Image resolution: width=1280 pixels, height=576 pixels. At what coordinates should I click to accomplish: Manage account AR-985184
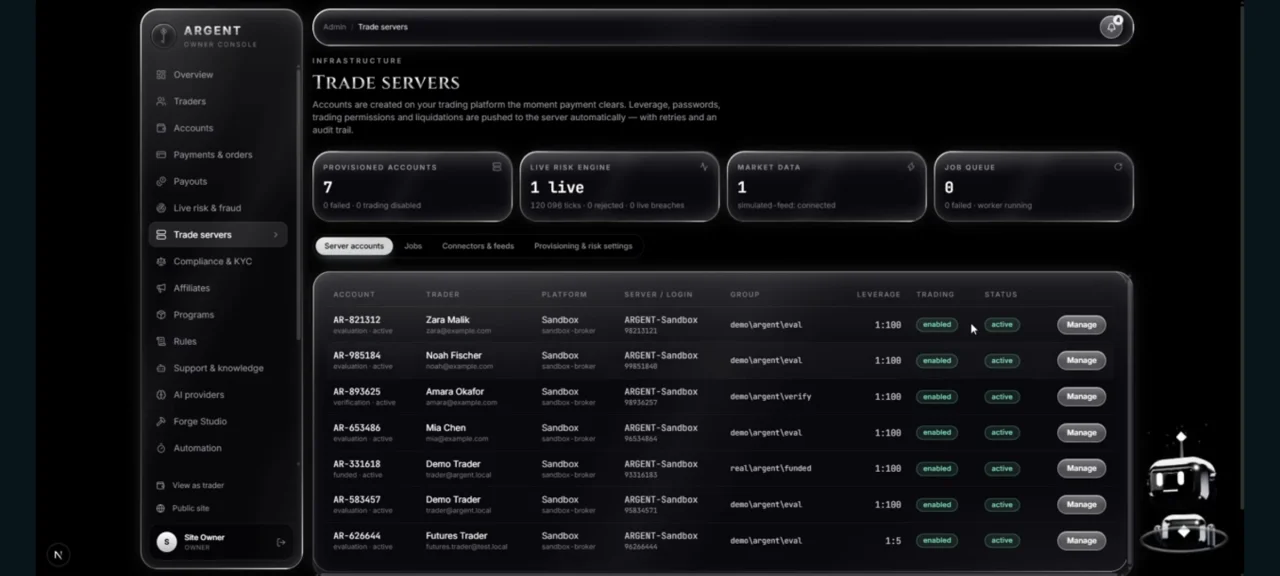(x=1081, y=360)
